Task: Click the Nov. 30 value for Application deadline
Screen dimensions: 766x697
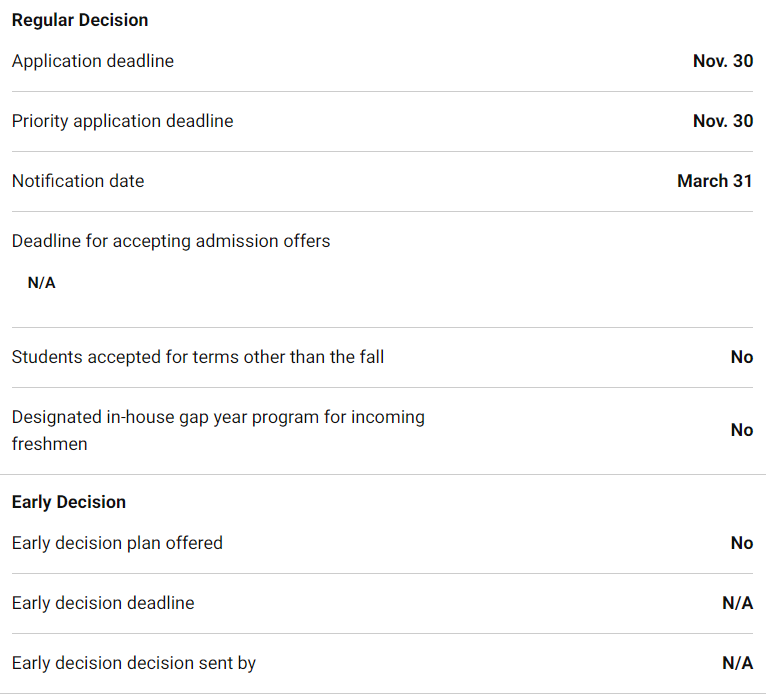Action: coord(722,61)
